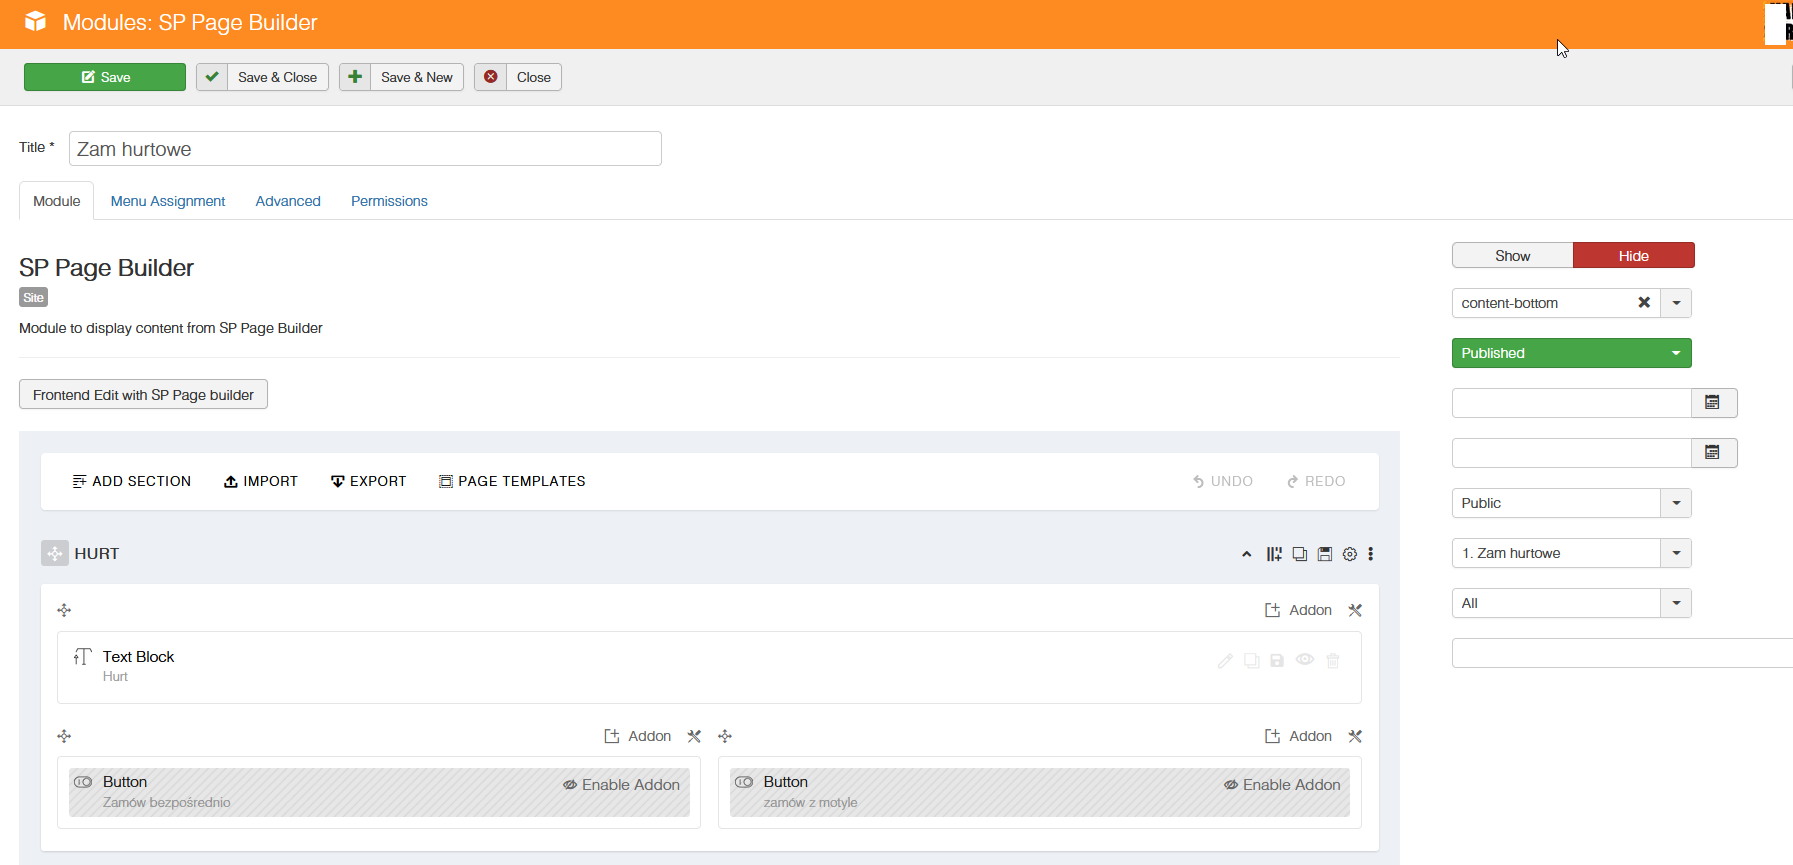Click into the Title field 'Zam hurtowe'

(365, 149)
